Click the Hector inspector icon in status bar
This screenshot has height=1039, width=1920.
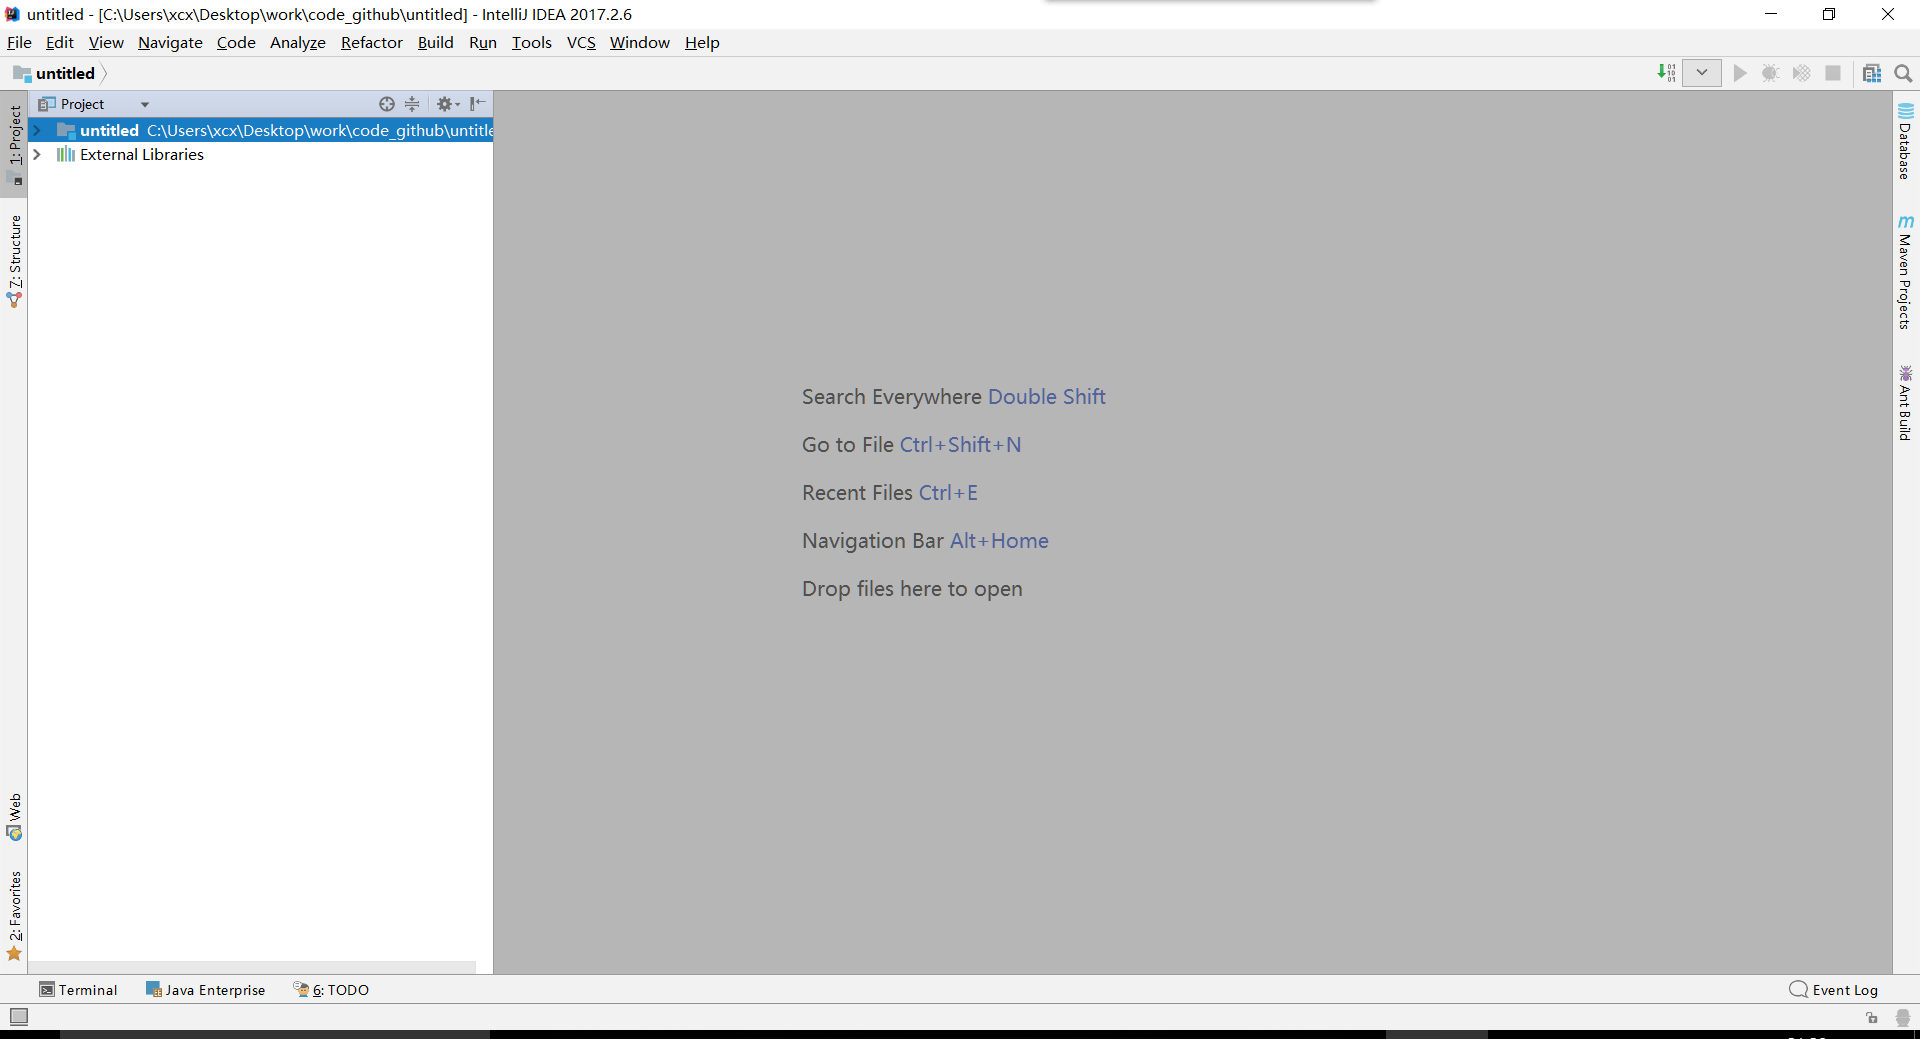[1903, 1018]
